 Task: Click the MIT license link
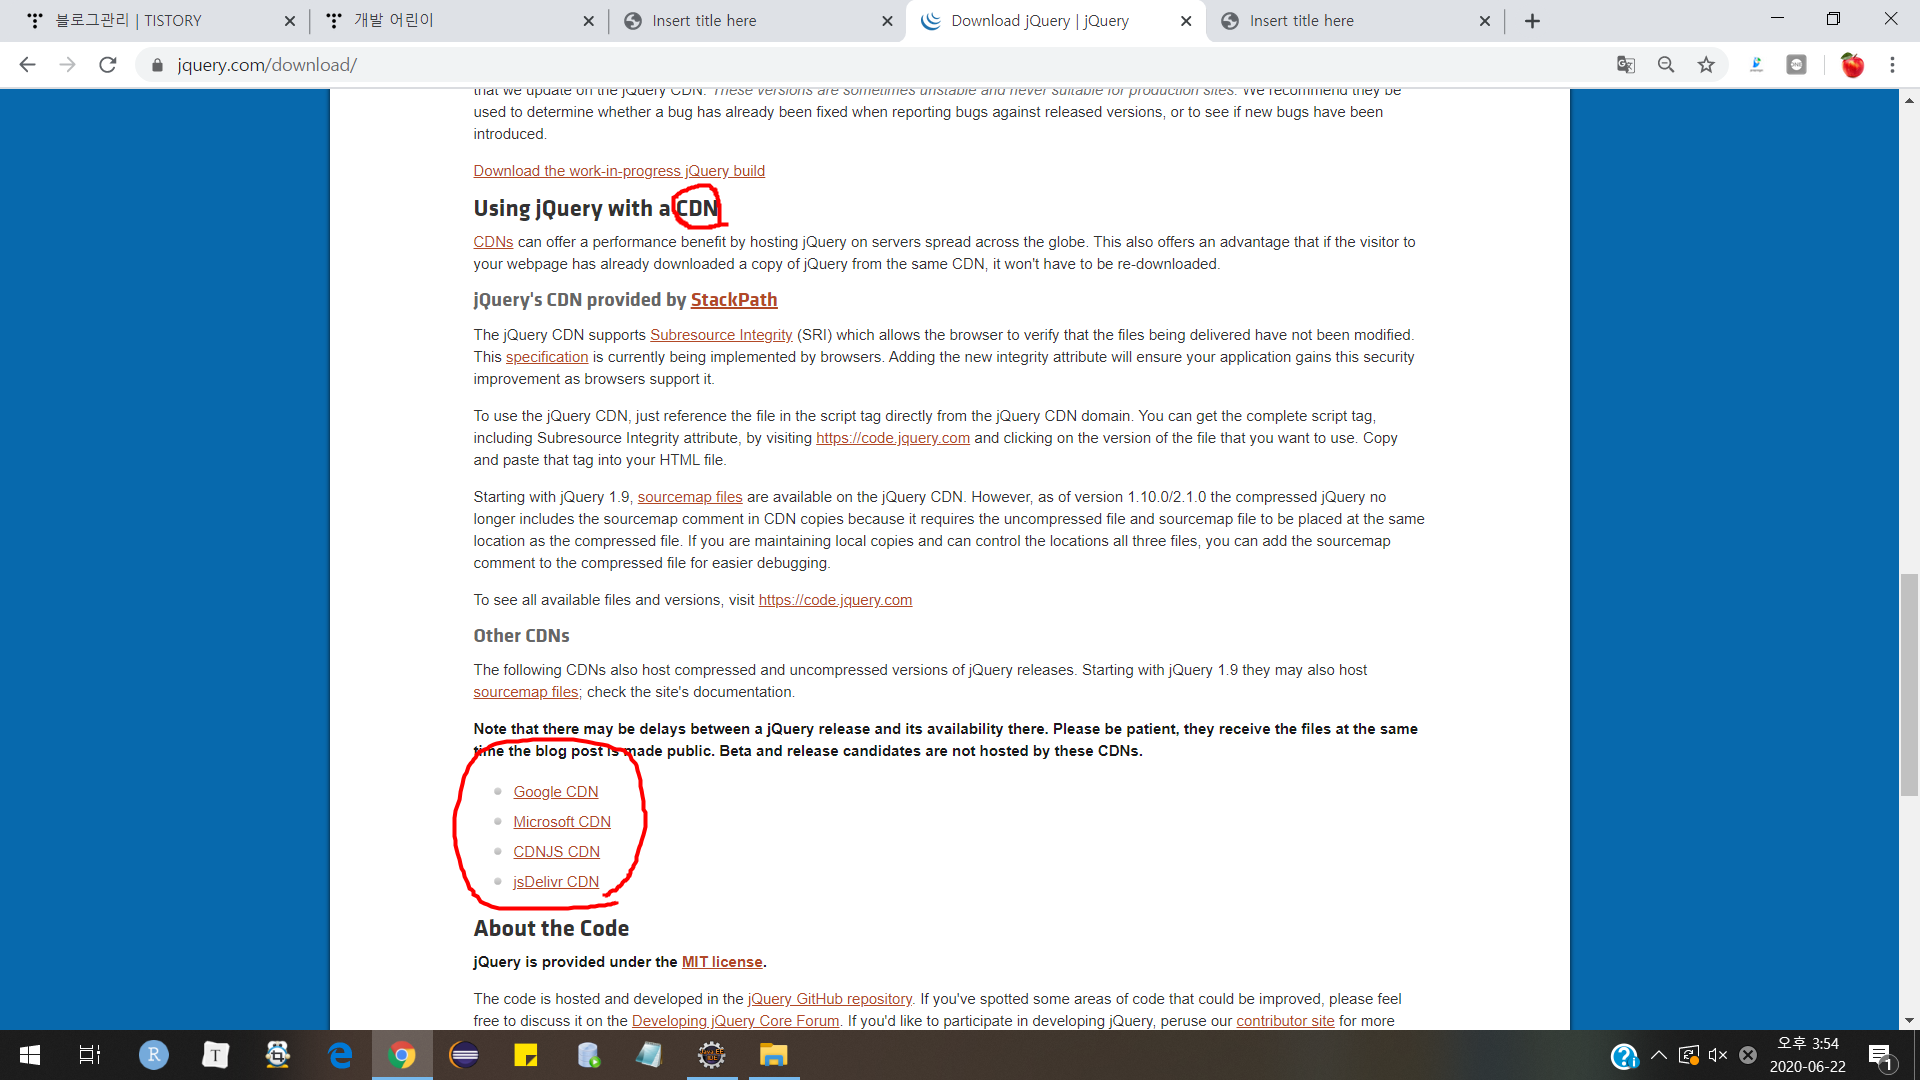click(721, 962)
